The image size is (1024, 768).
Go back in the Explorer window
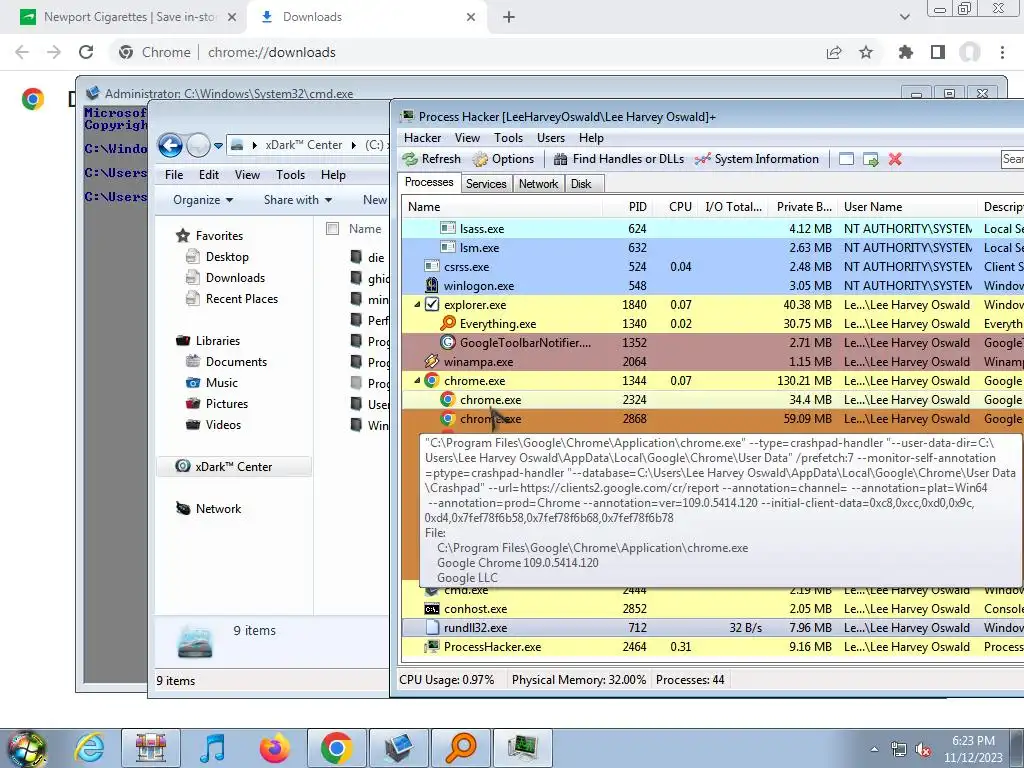tap(170, 145)
